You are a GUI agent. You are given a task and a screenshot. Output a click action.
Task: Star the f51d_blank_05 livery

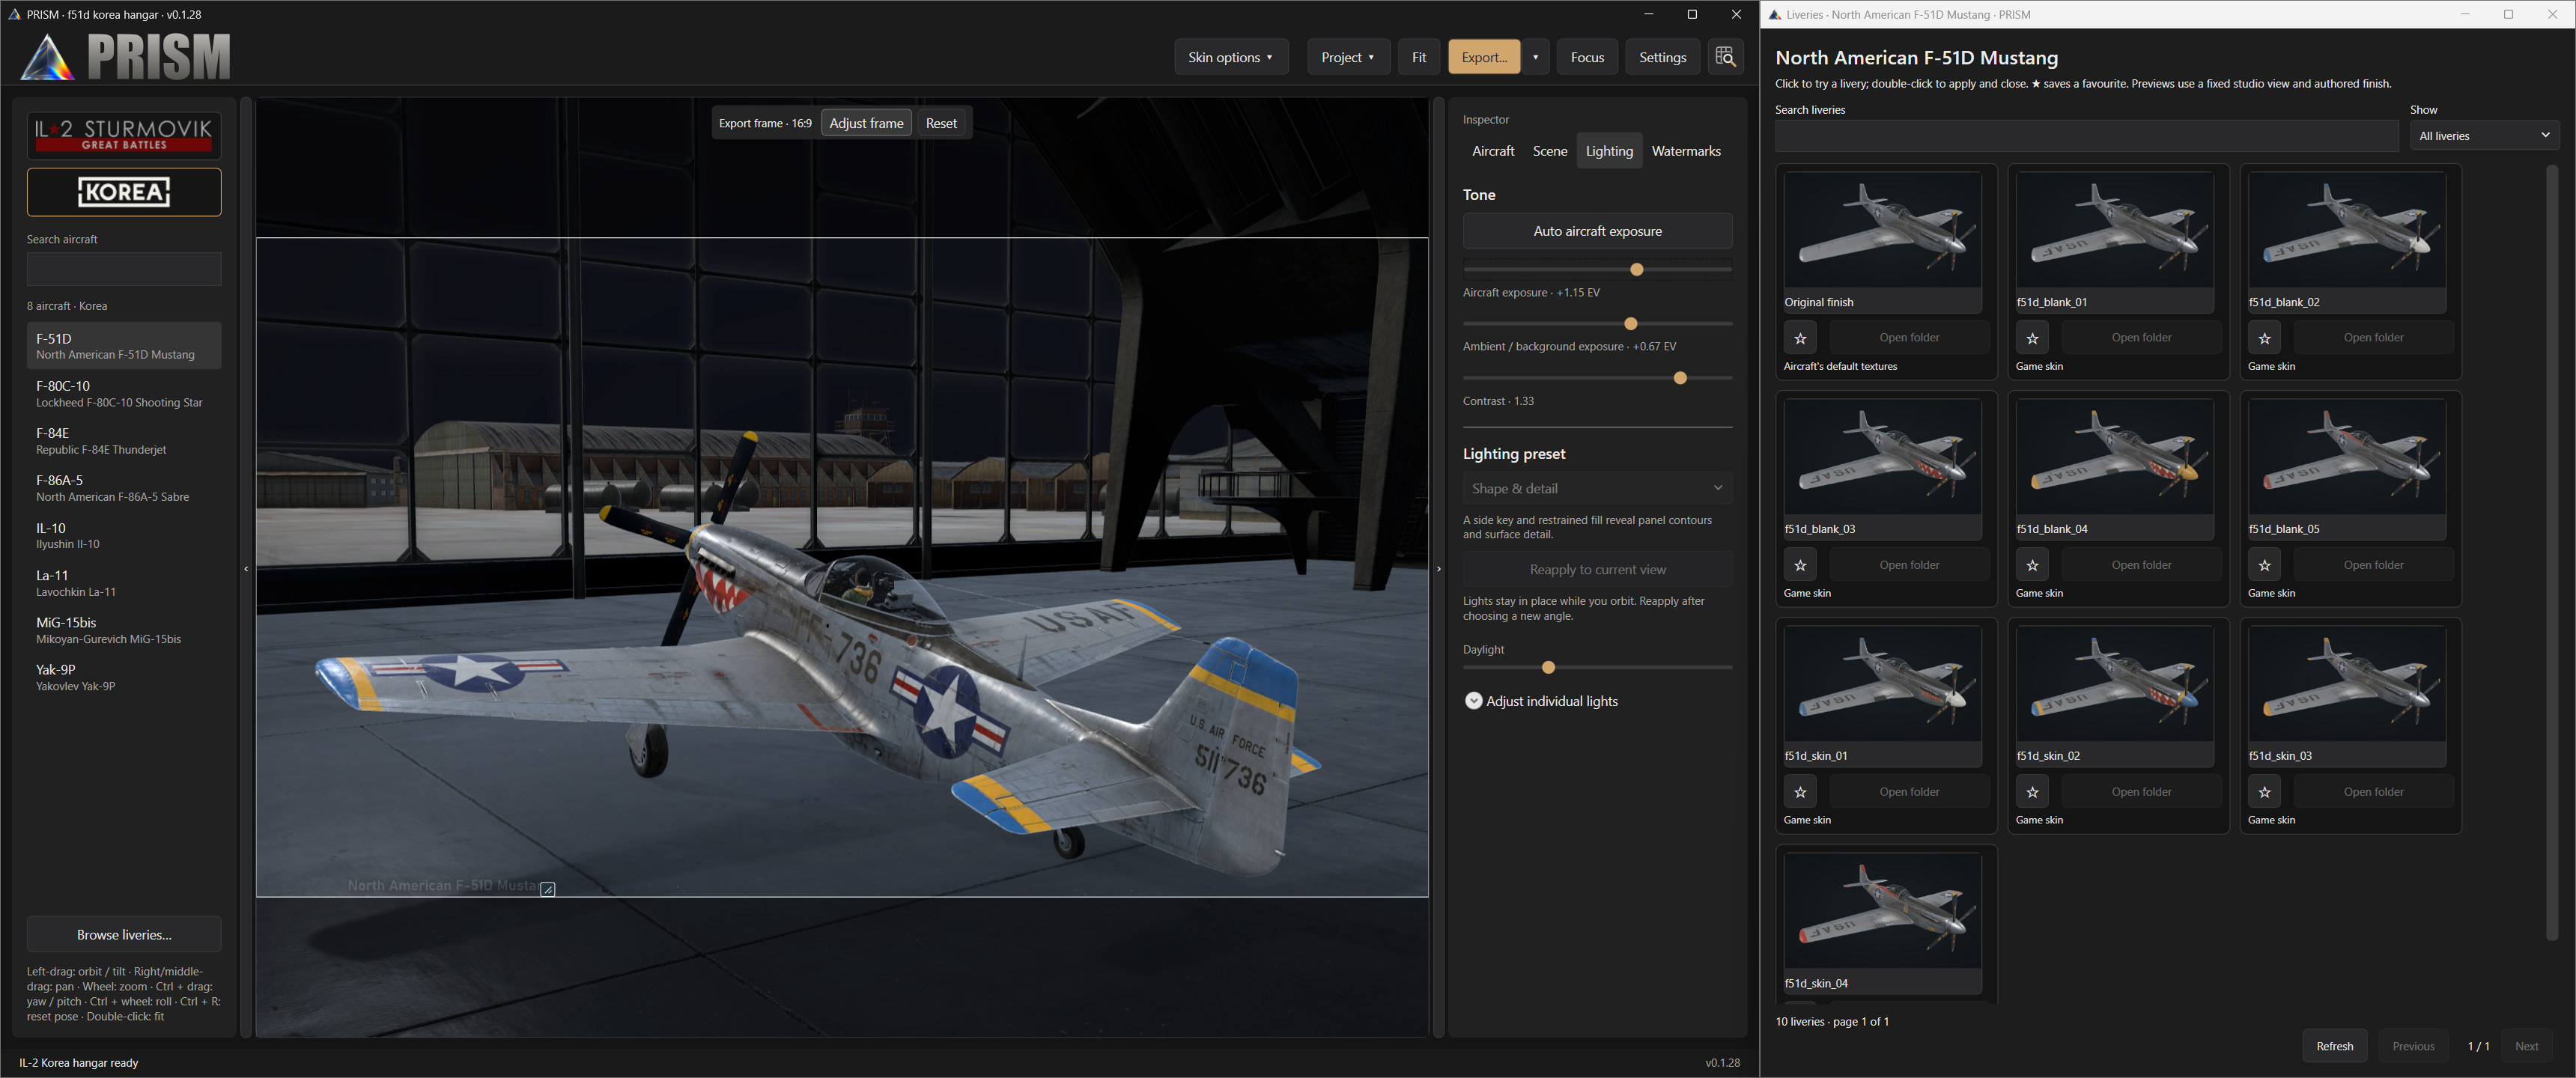(x=2264, y=565)
